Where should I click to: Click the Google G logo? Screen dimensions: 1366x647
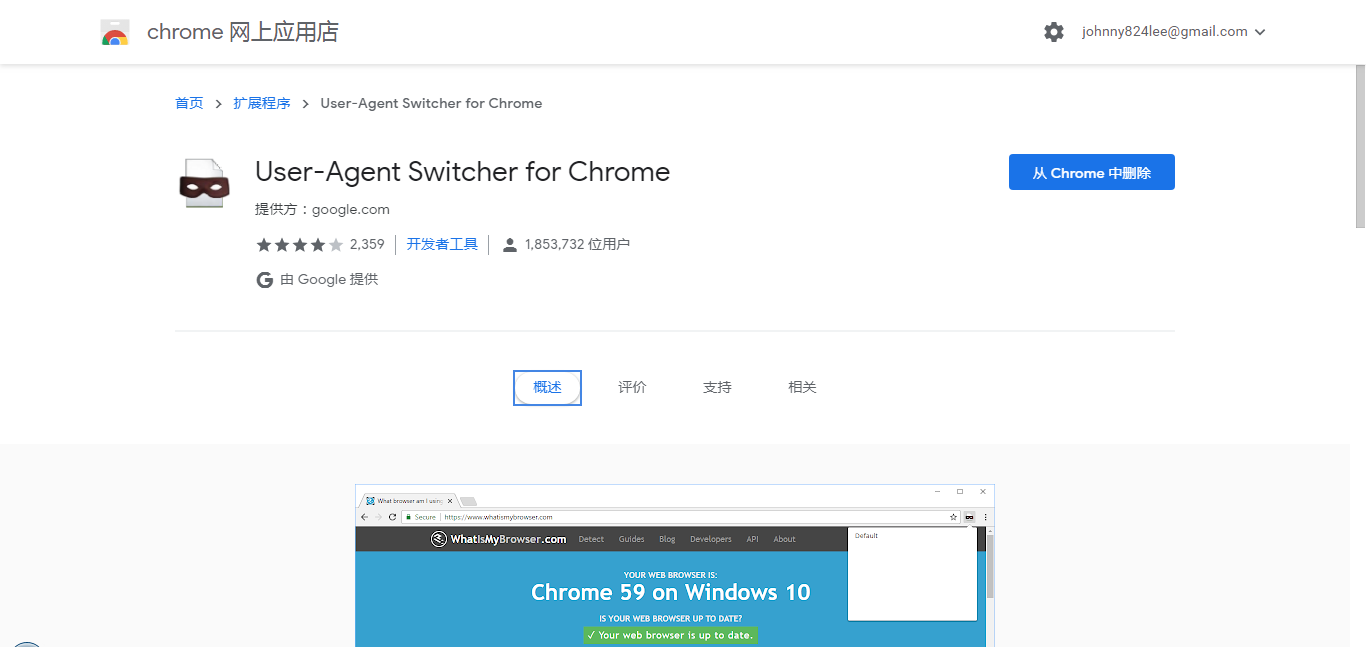click(265, 280)
